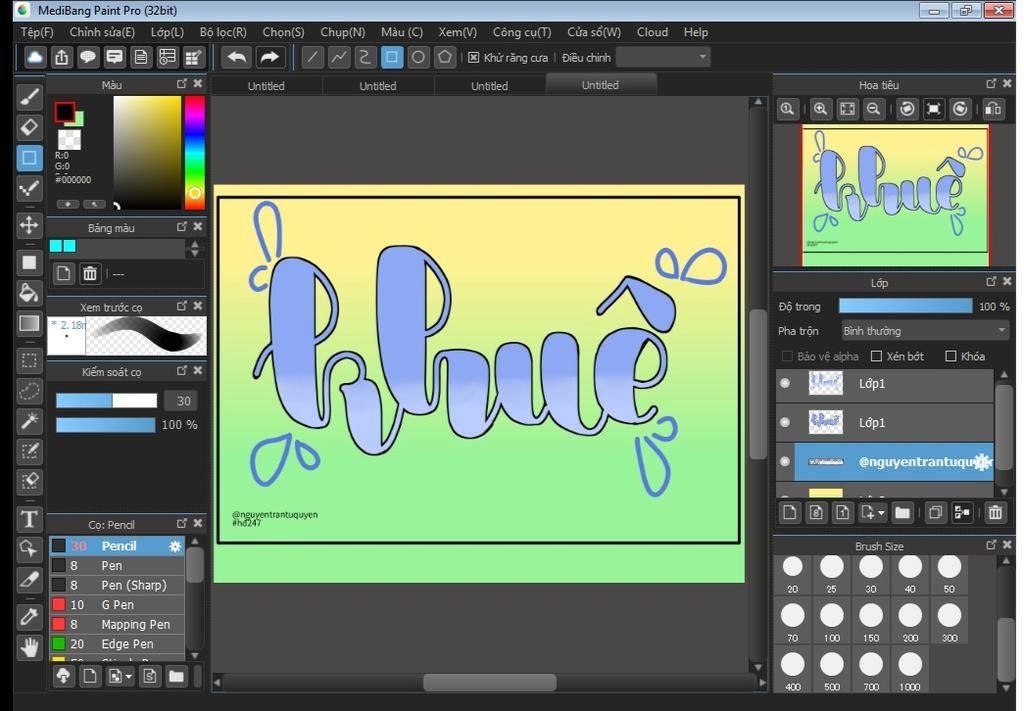Select the Move tool
Image resolution: width=1024 pixels, height=711 pixels.
(29, 225)
